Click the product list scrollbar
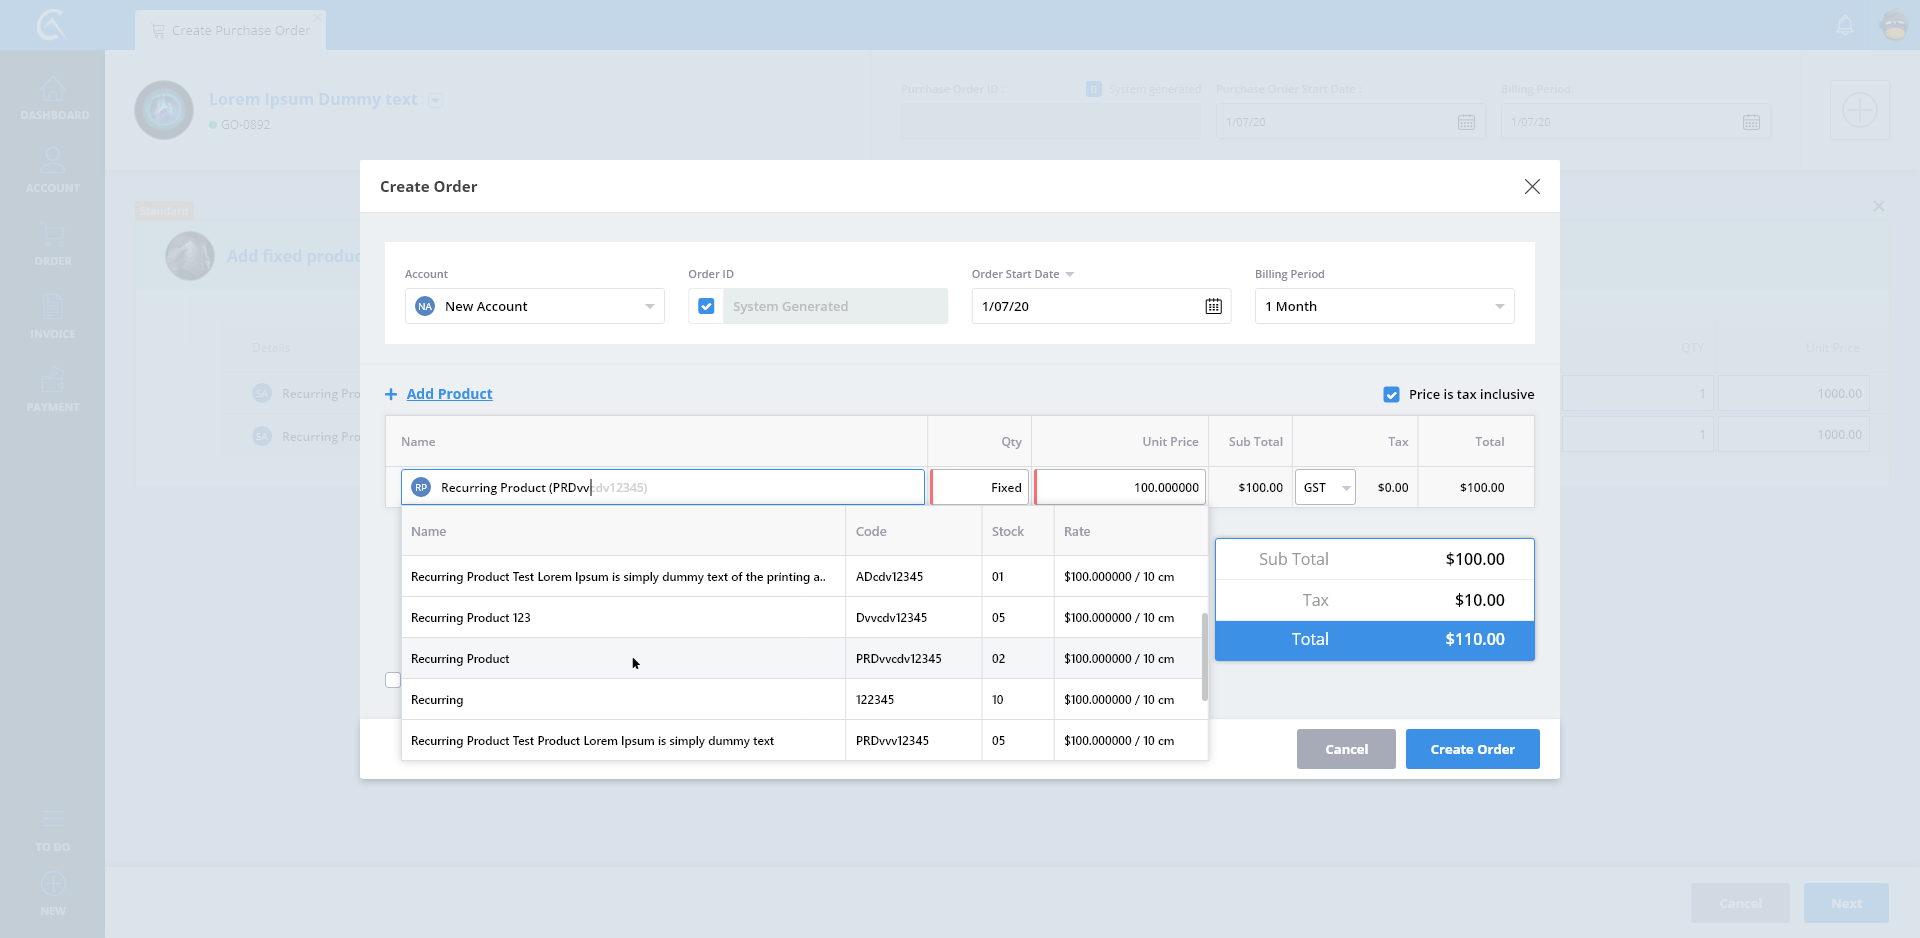This screenshot has height=938, width=1920. click(x=1204, y=656)
